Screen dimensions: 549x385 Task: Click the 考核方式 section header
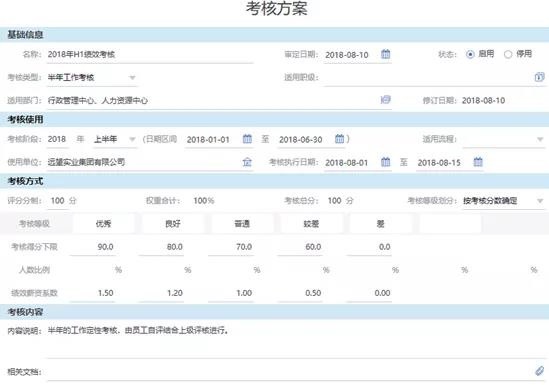274,181
